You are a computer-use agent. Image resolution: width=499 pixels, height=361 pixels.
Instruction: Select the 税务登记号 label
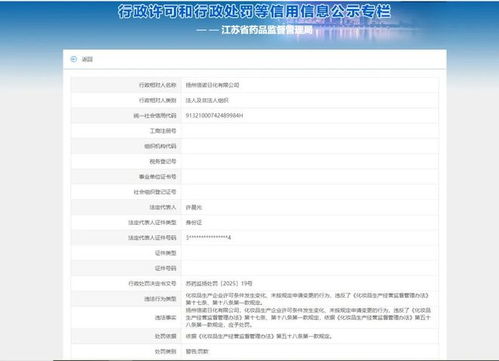click(163, 162)
